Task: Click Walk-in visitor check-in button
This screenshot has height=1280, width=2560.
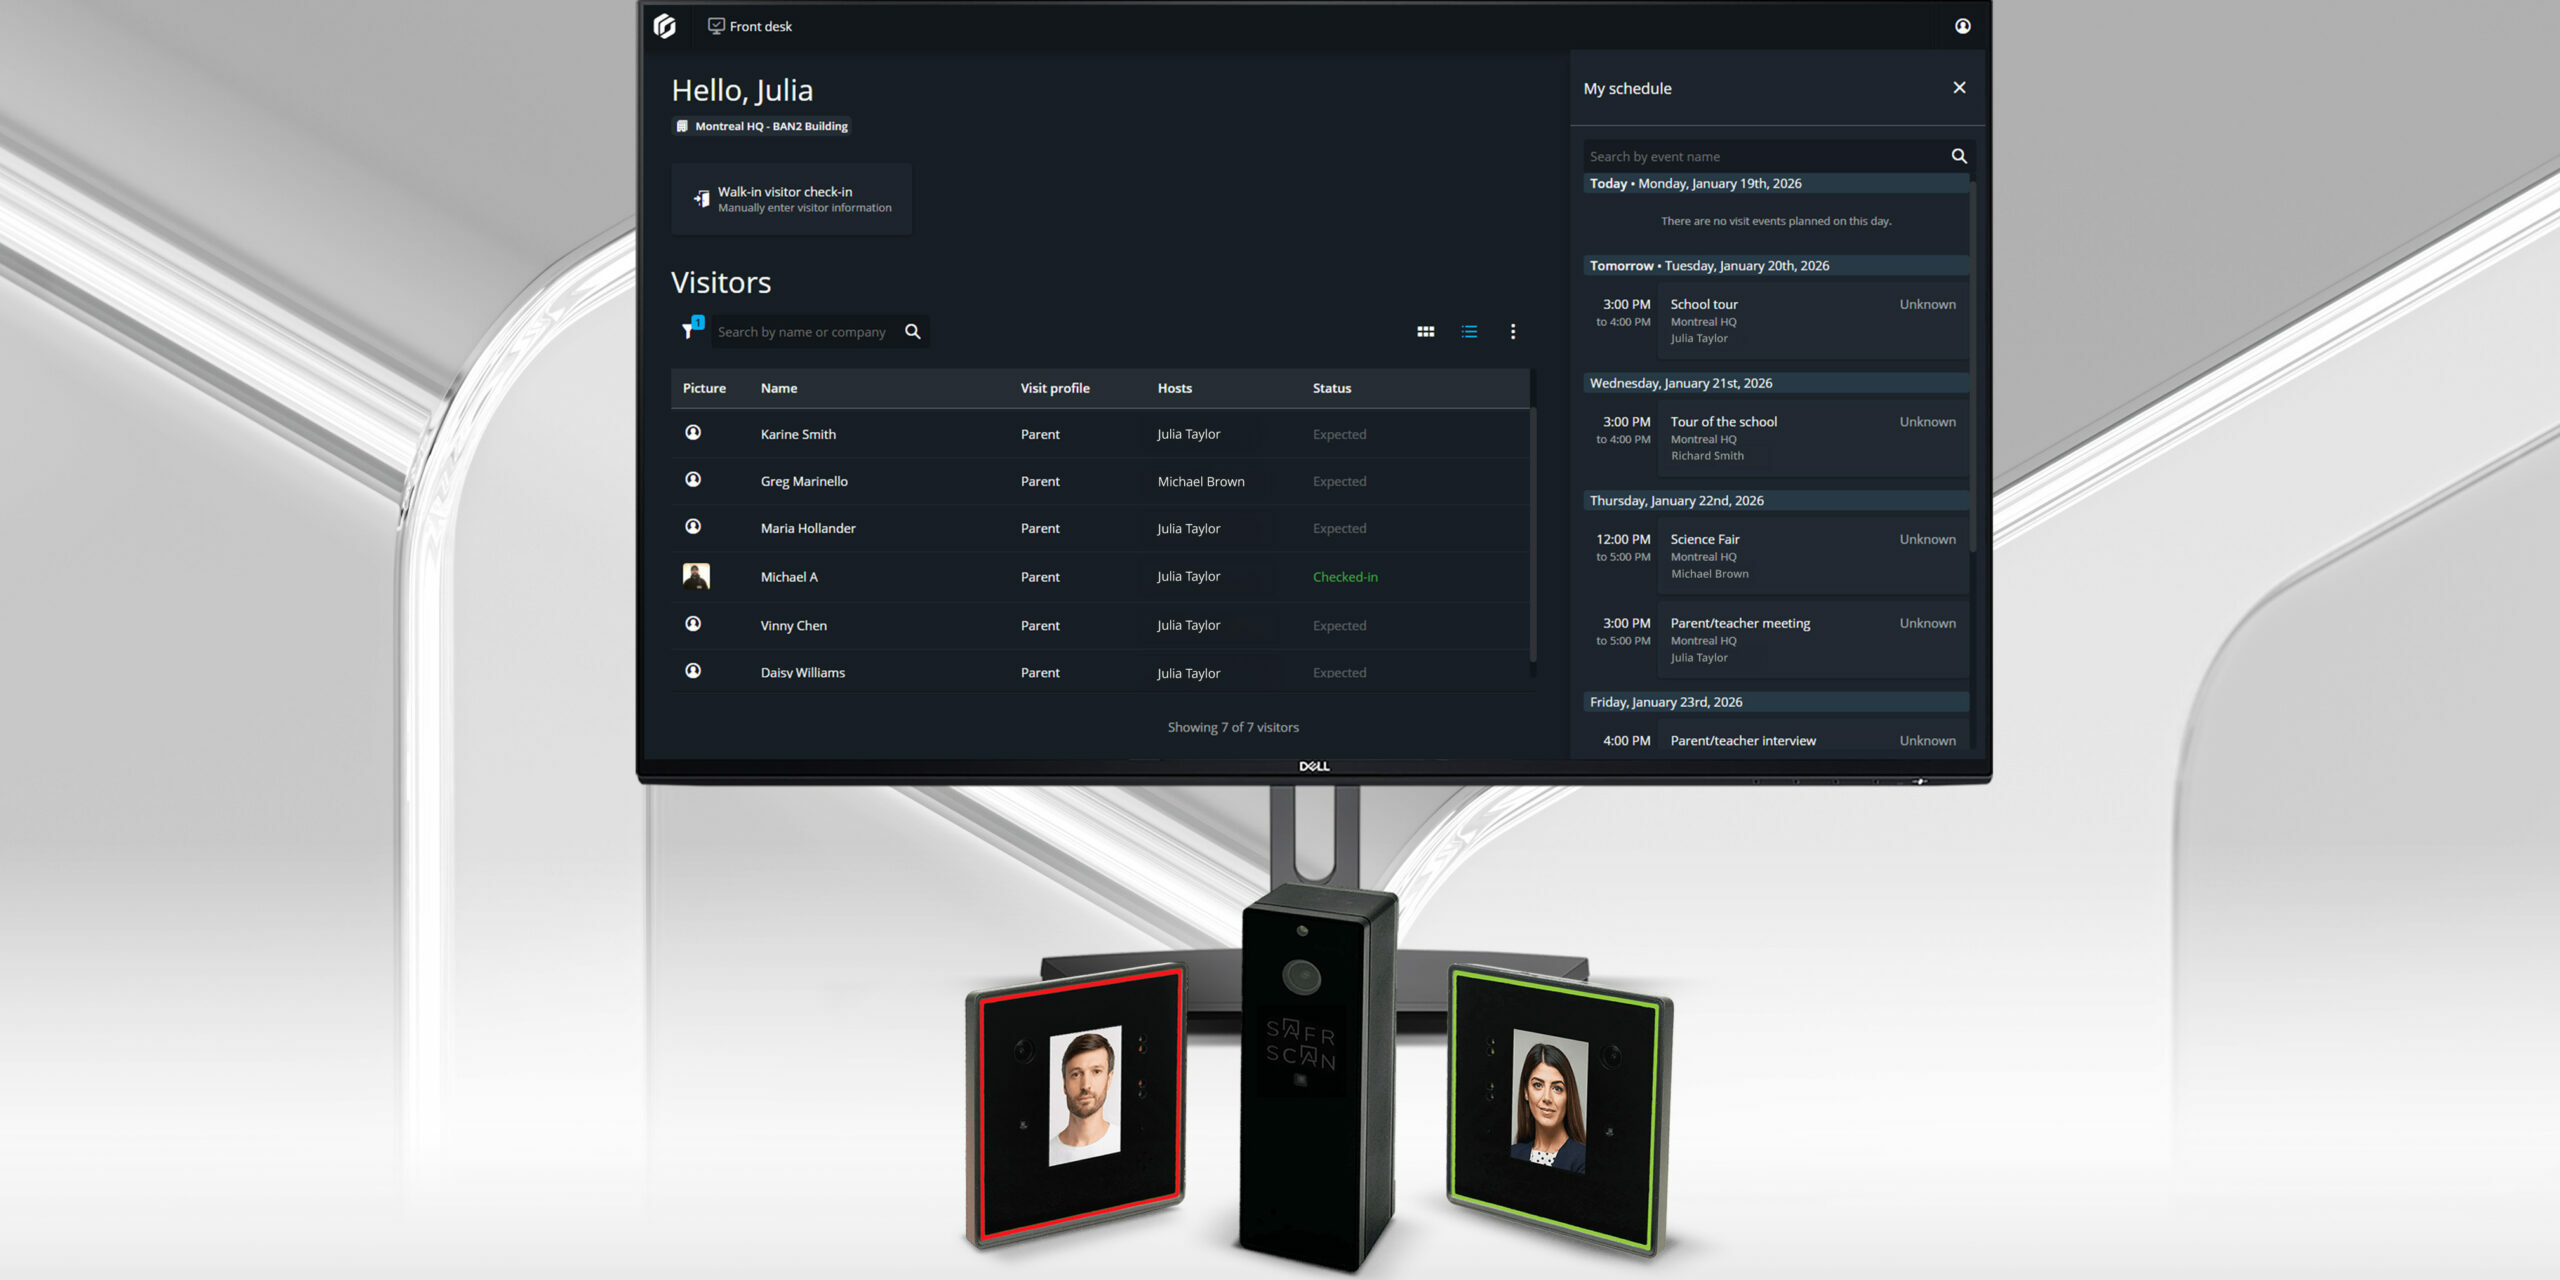Action: [x=792, y=199]
